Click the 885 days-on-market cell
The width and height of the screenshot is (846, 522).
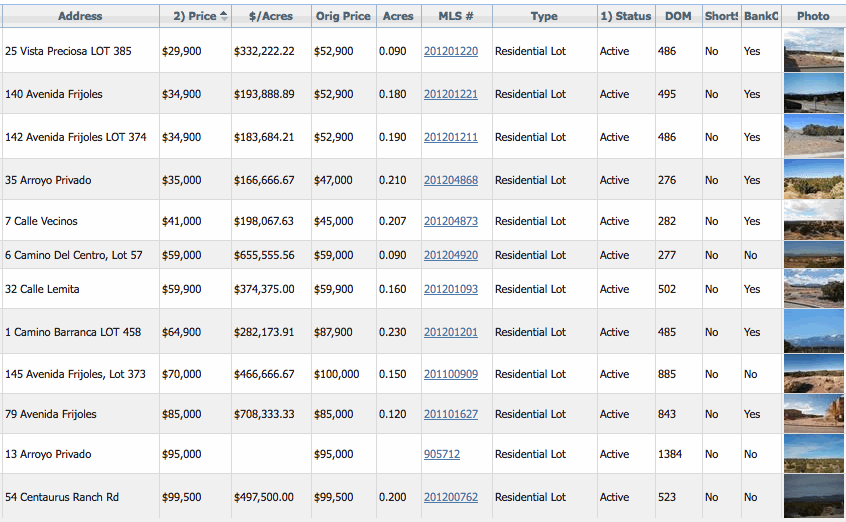tap(667, 374)
